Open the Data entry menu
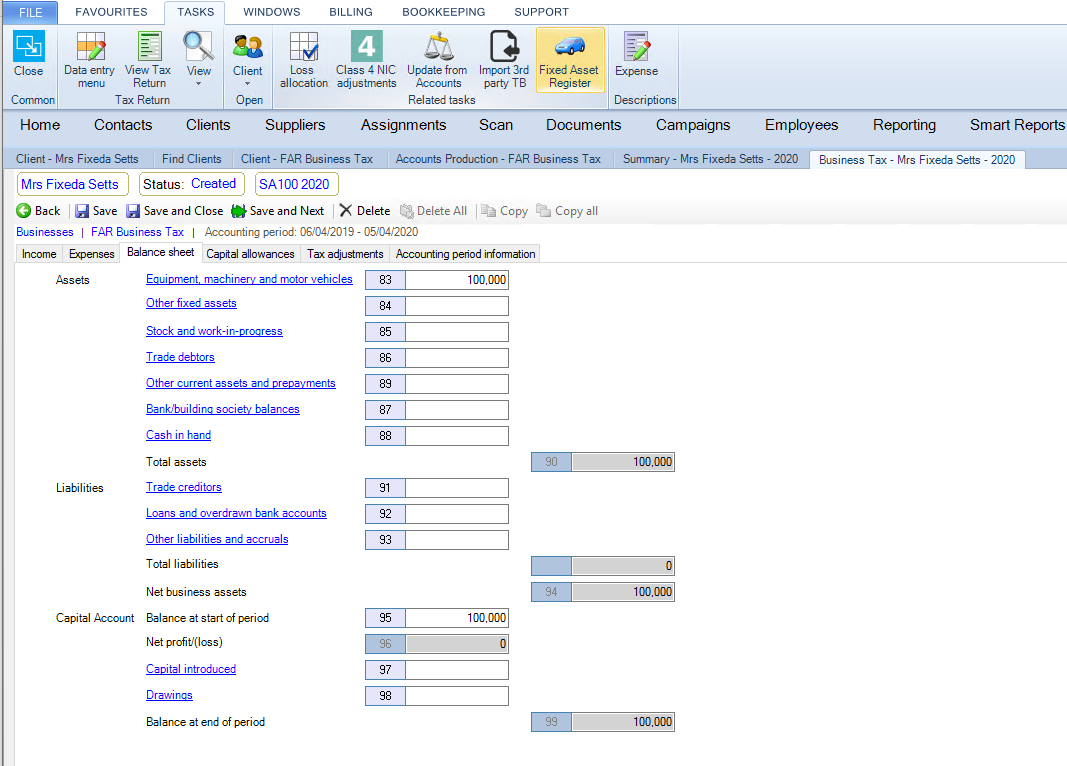1067x766 pixels. point(91,60)
